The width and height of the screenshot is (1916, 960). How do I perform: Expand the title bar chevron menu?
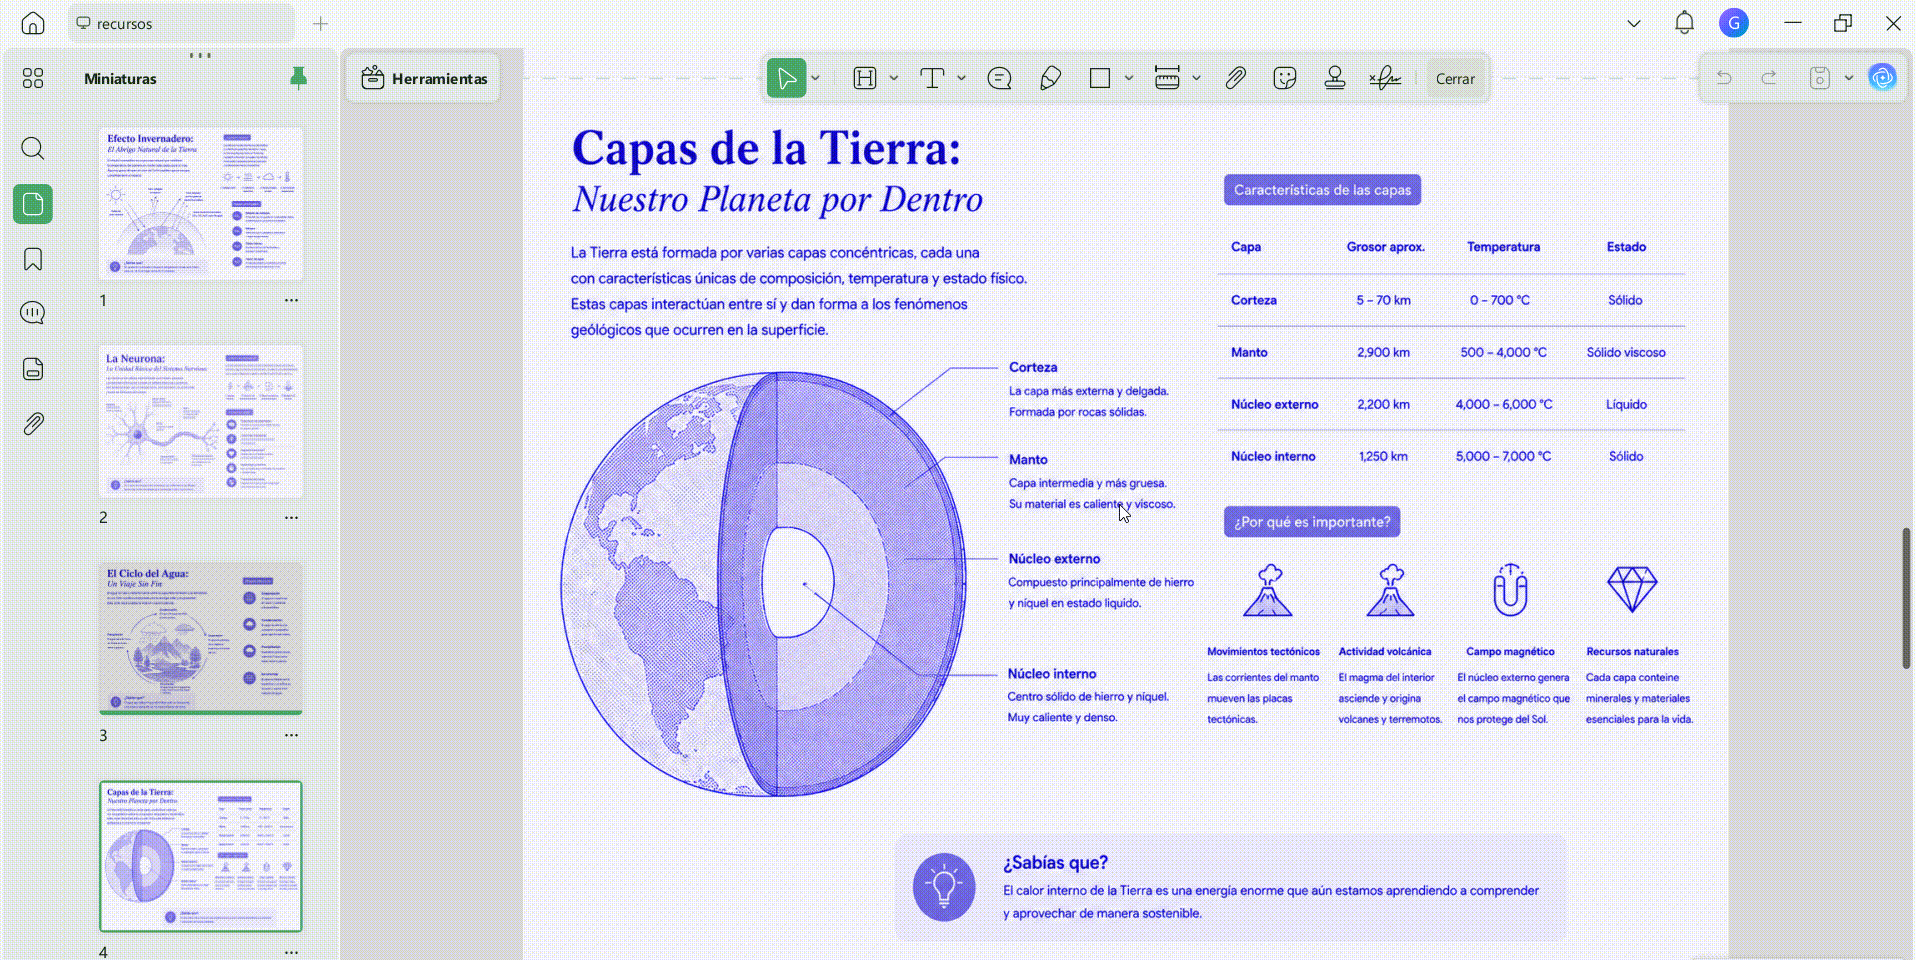click(x=1634, y=23)
